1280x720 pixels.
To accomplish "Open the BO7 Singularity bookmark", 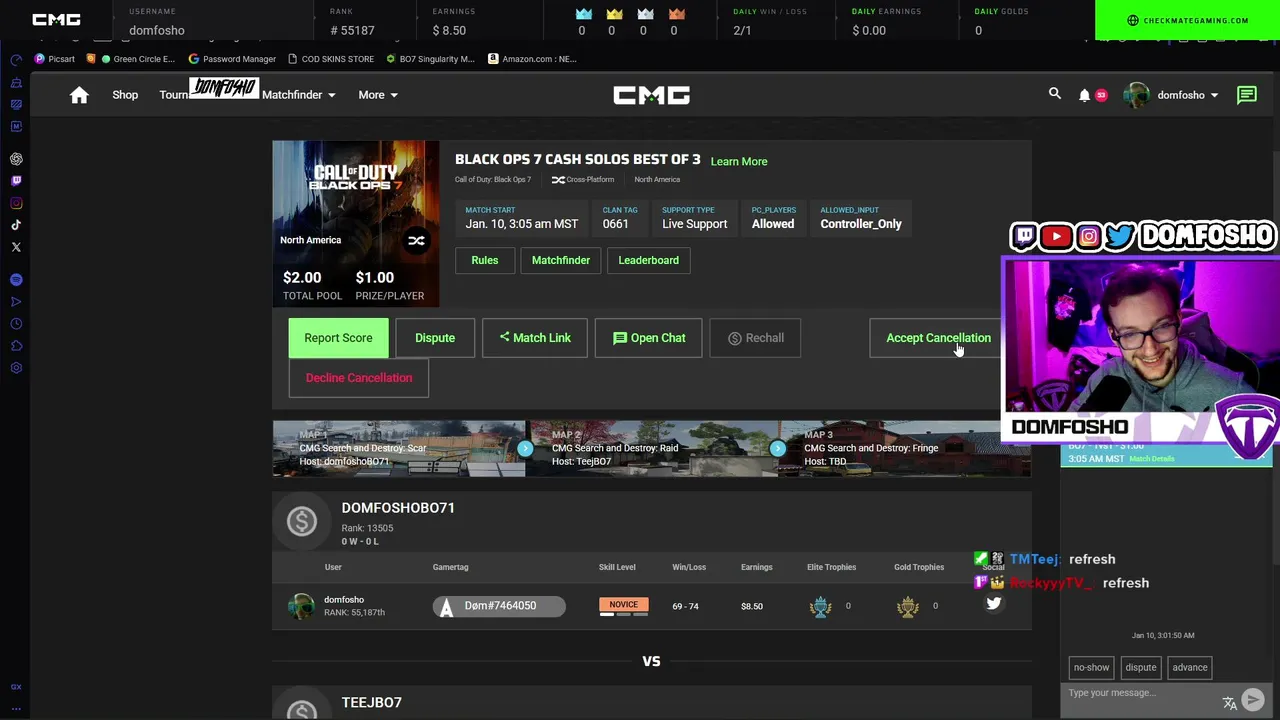I will (x=431, y=59).
